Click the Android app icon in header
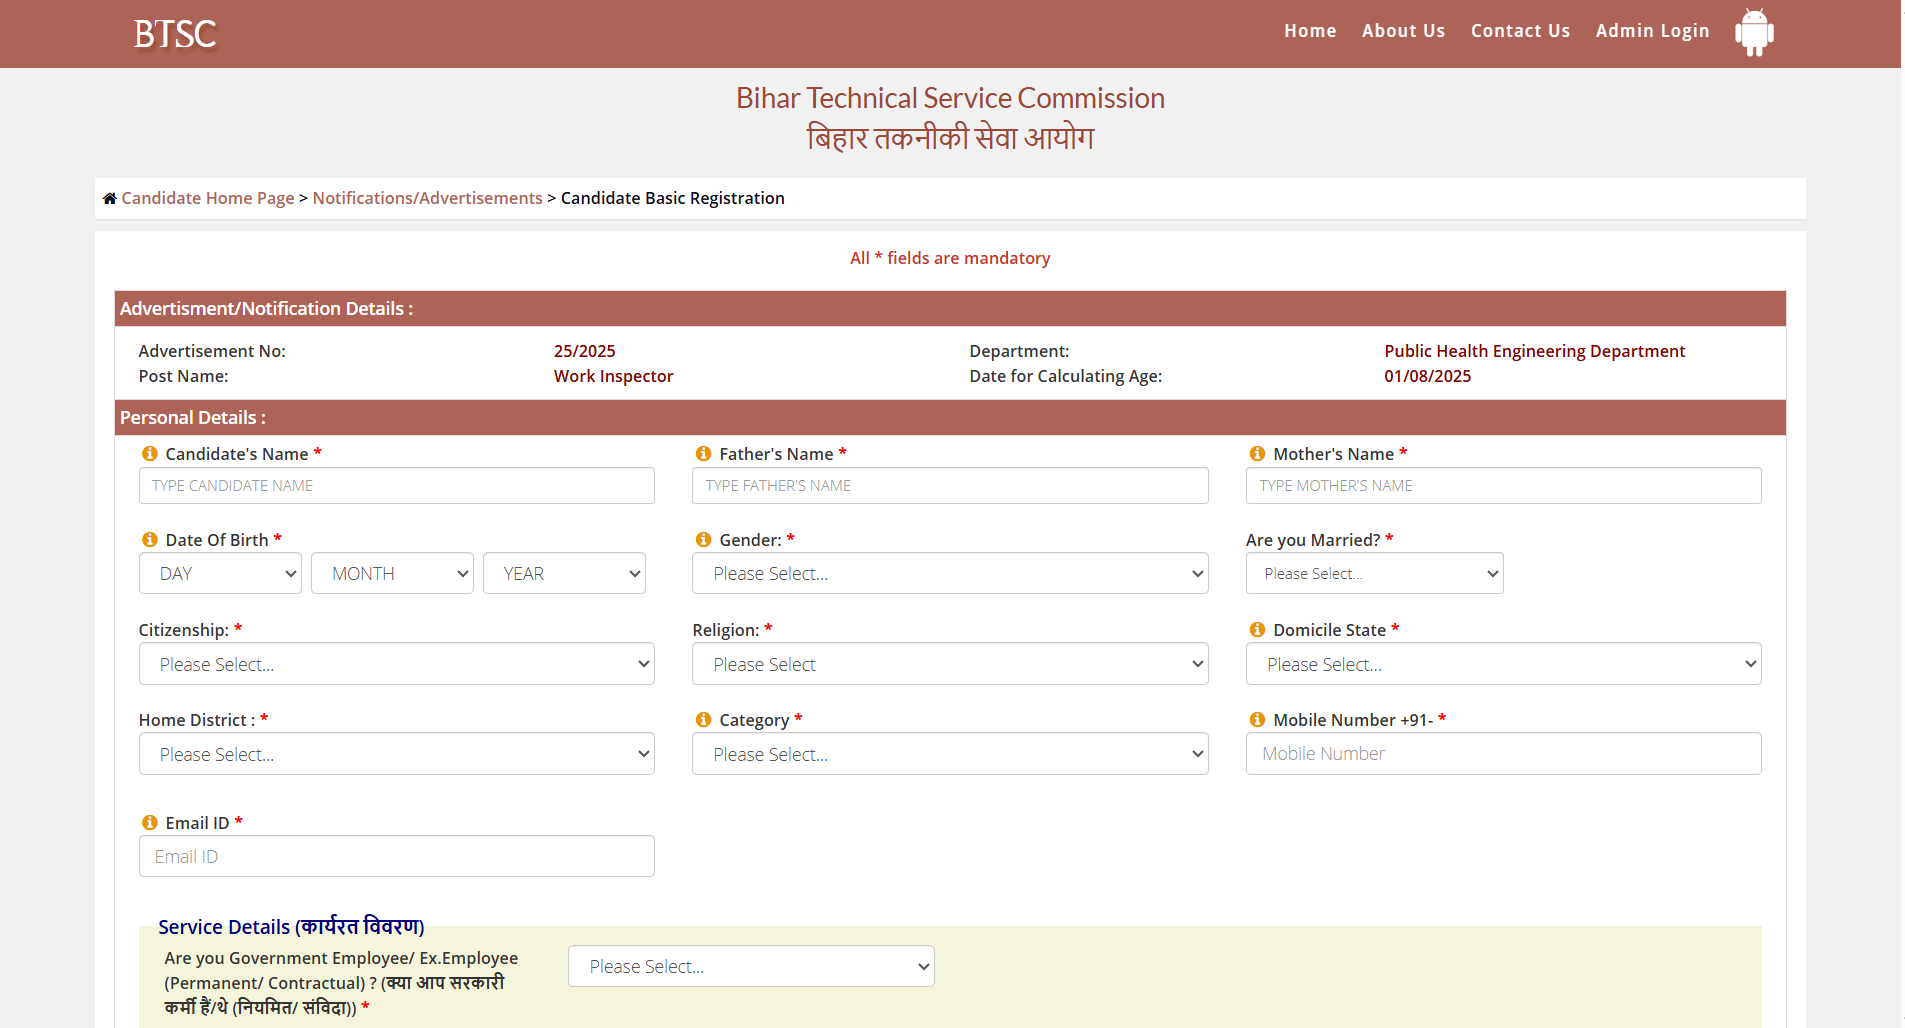 coord(1754,32)
